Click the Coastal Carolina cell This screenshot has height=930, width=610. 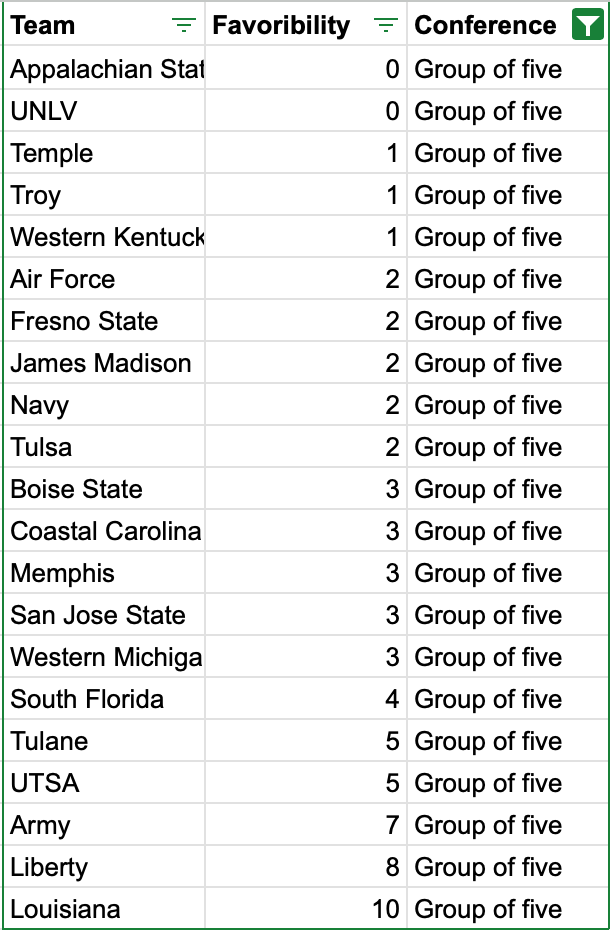click(x=105, y=531)
